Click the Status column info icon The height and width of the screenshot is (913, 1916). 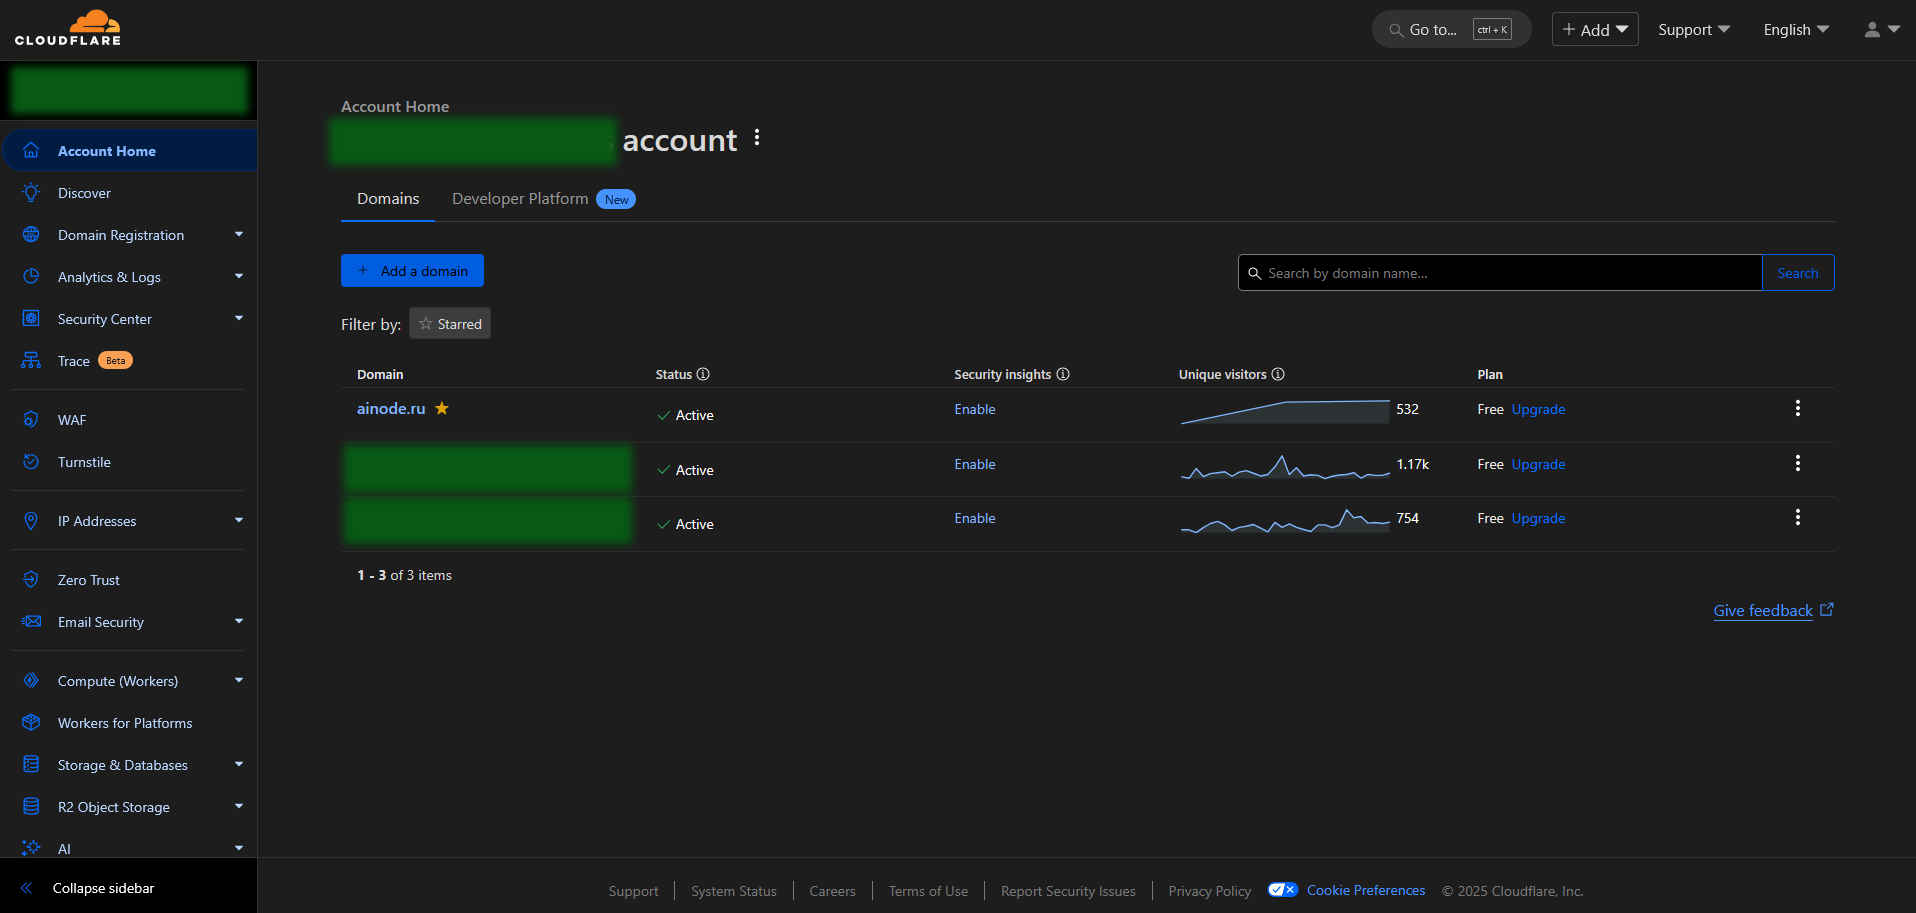[x=703, y=374]
